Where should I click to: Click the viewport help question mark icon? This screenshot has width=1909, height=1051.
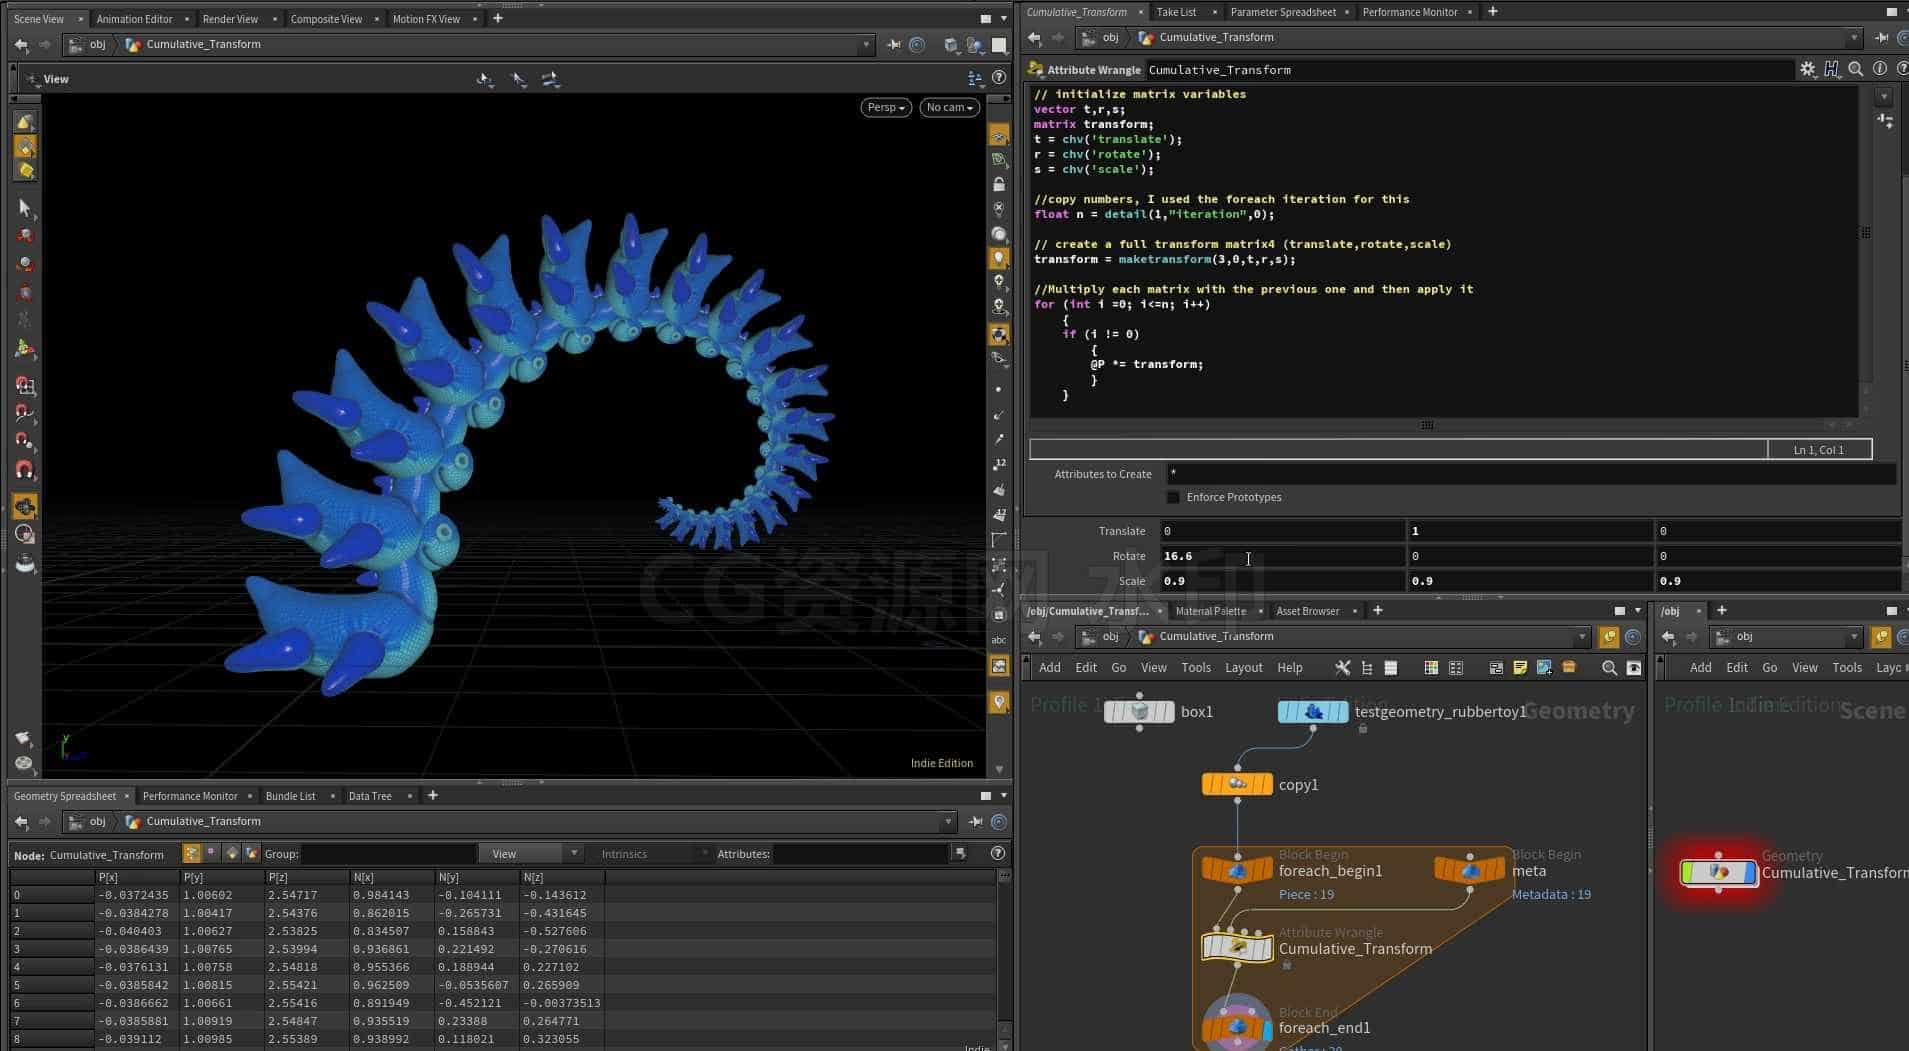click(x=998, y=78)
